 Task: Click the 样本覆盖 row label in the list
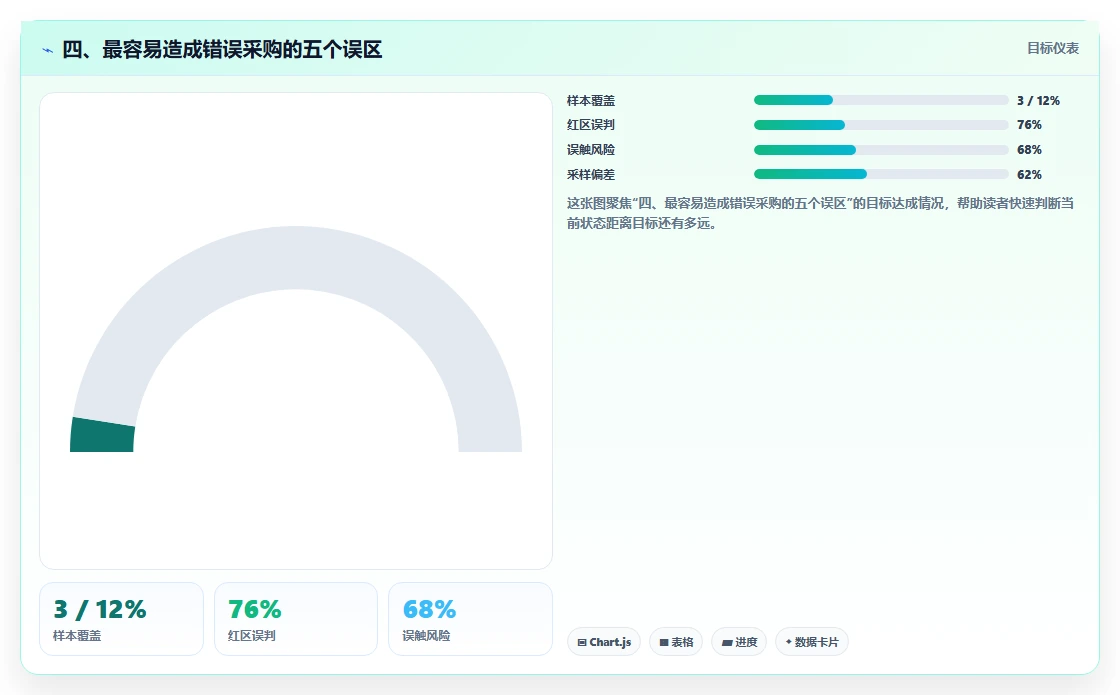[591, 101]
